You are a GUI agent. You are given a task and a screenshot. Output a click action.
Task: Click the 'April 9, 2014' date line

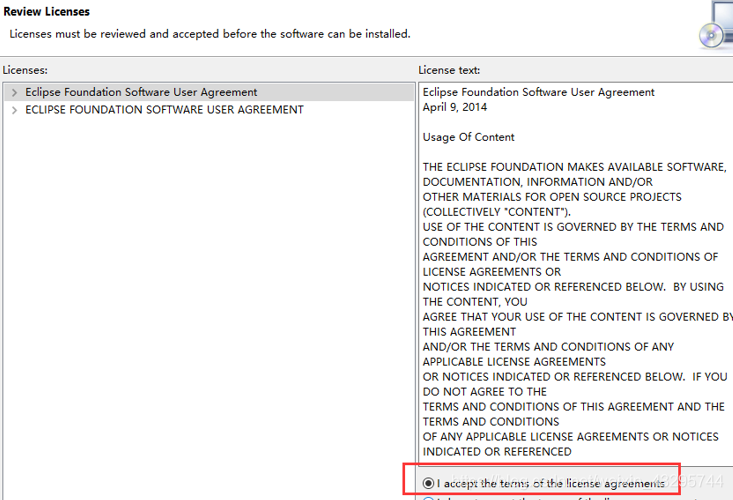pyautogui.click(x=454, y=107)
